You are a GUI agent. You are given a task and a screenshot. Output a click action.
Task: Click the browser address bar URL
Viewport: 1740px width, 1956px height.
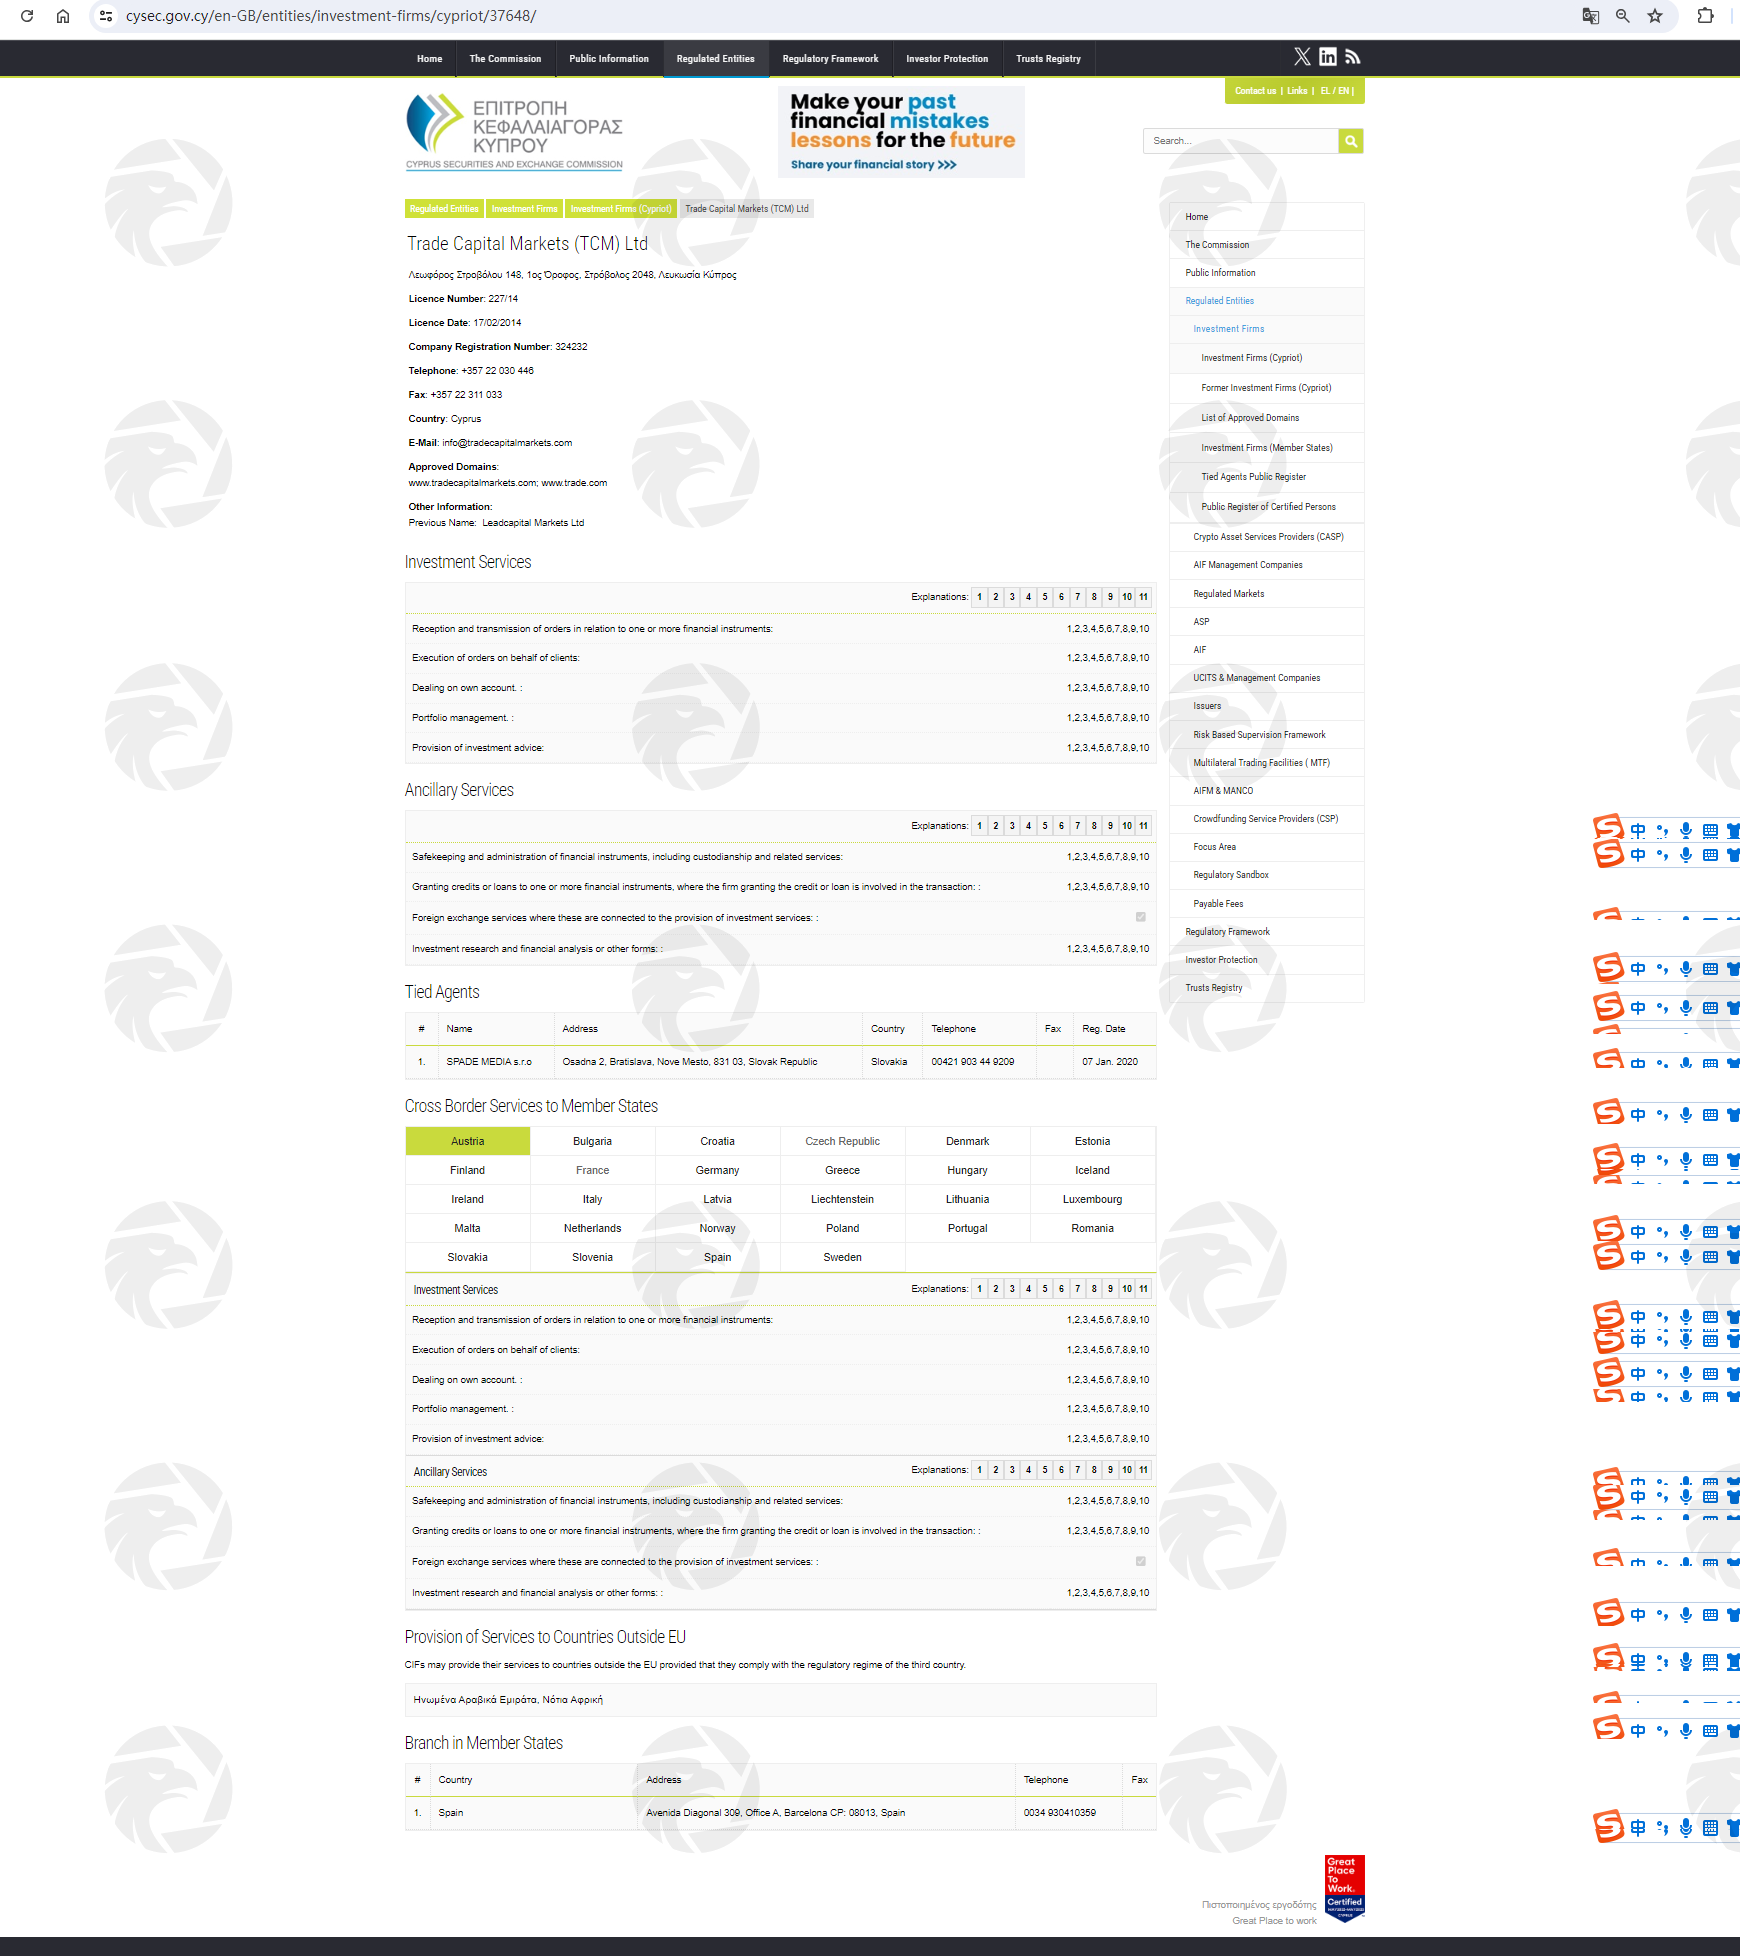331,16
